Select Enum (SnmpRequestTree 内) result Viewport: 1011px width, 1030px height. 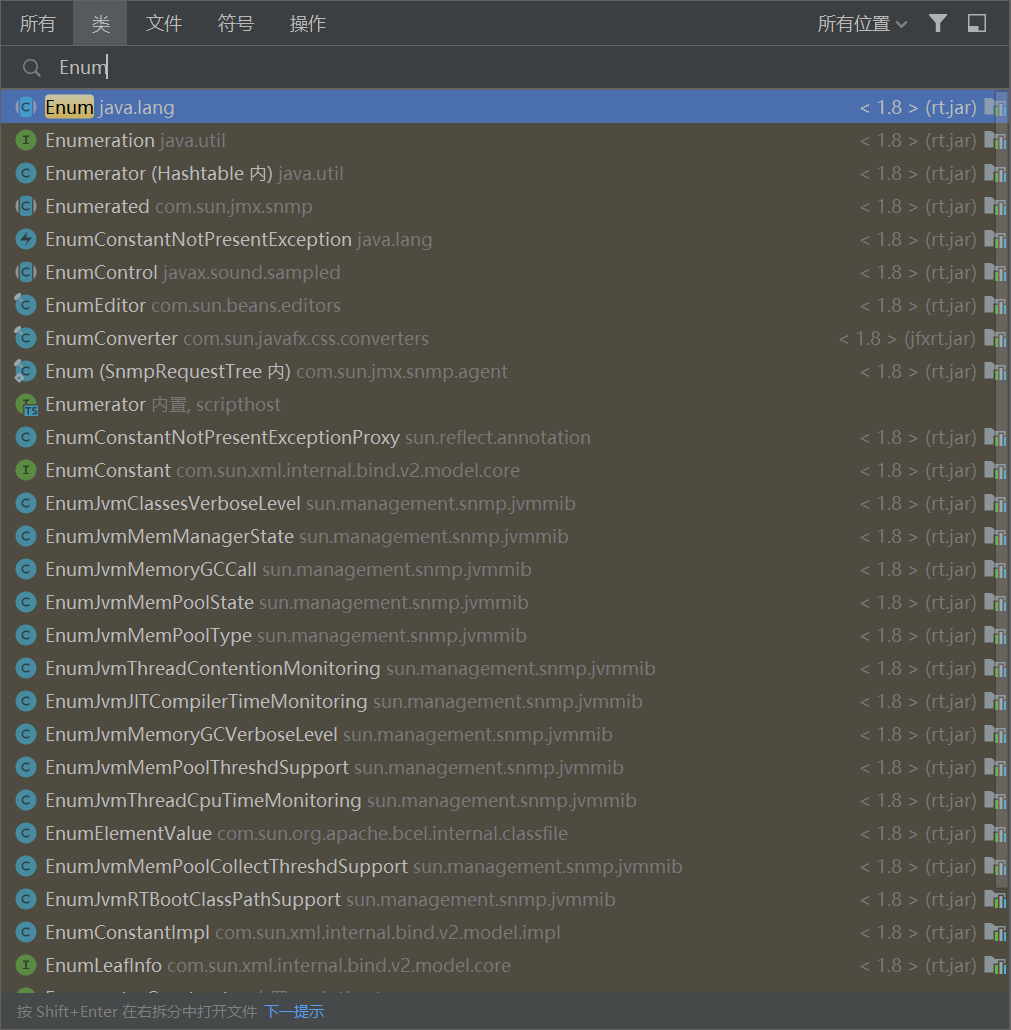505,371
